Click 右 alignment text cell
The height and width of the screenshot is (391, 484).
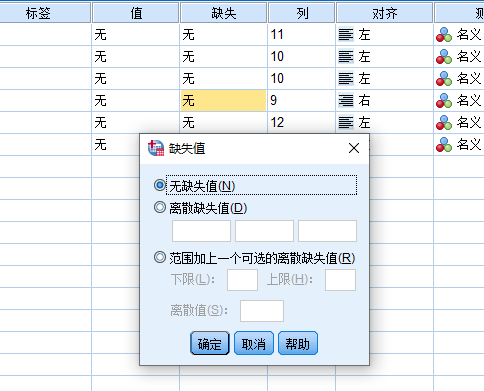click(x=364, y=100)
